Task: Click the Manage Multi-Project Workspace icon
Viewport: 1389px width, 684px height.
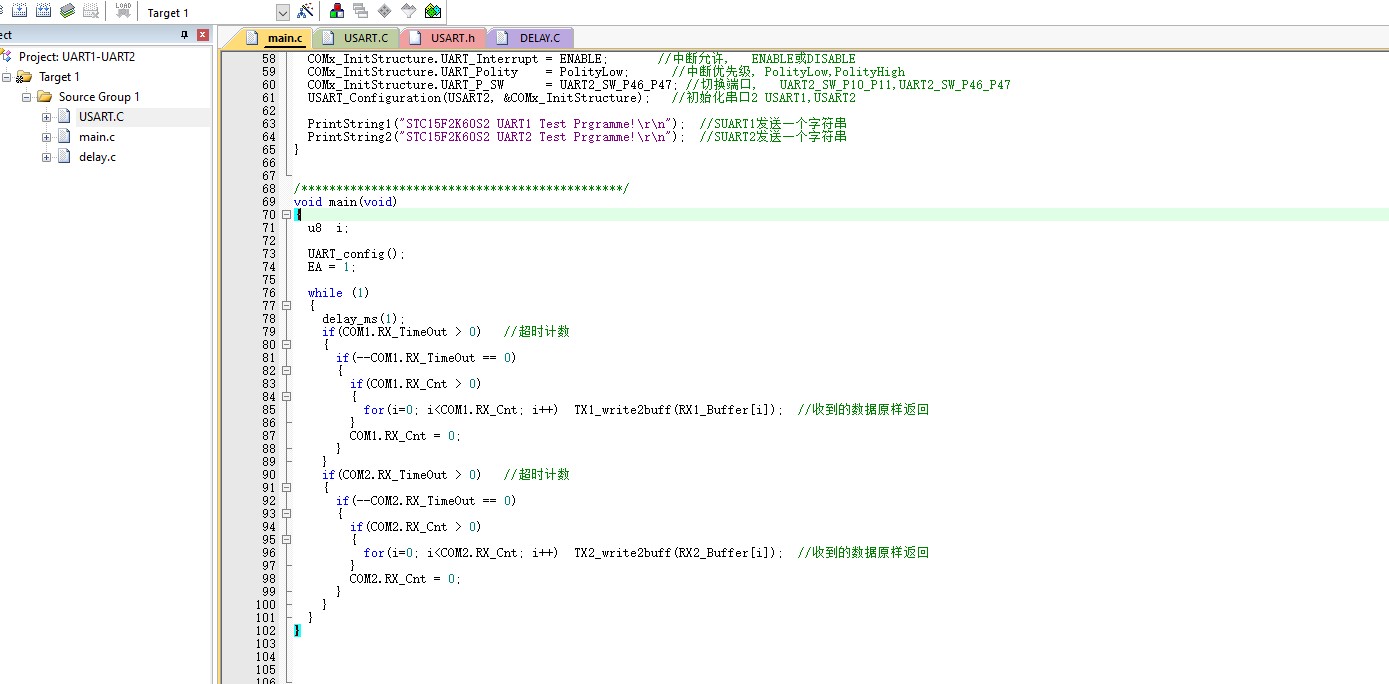Action: coord(361,11)
